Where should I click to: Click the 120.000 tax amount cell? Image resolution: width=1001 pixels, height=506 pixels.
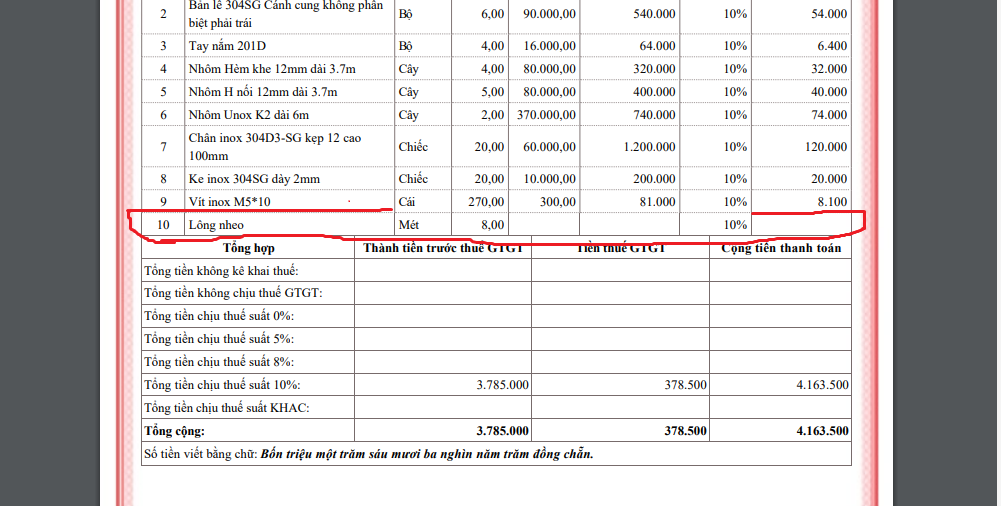tap(825, 146)
